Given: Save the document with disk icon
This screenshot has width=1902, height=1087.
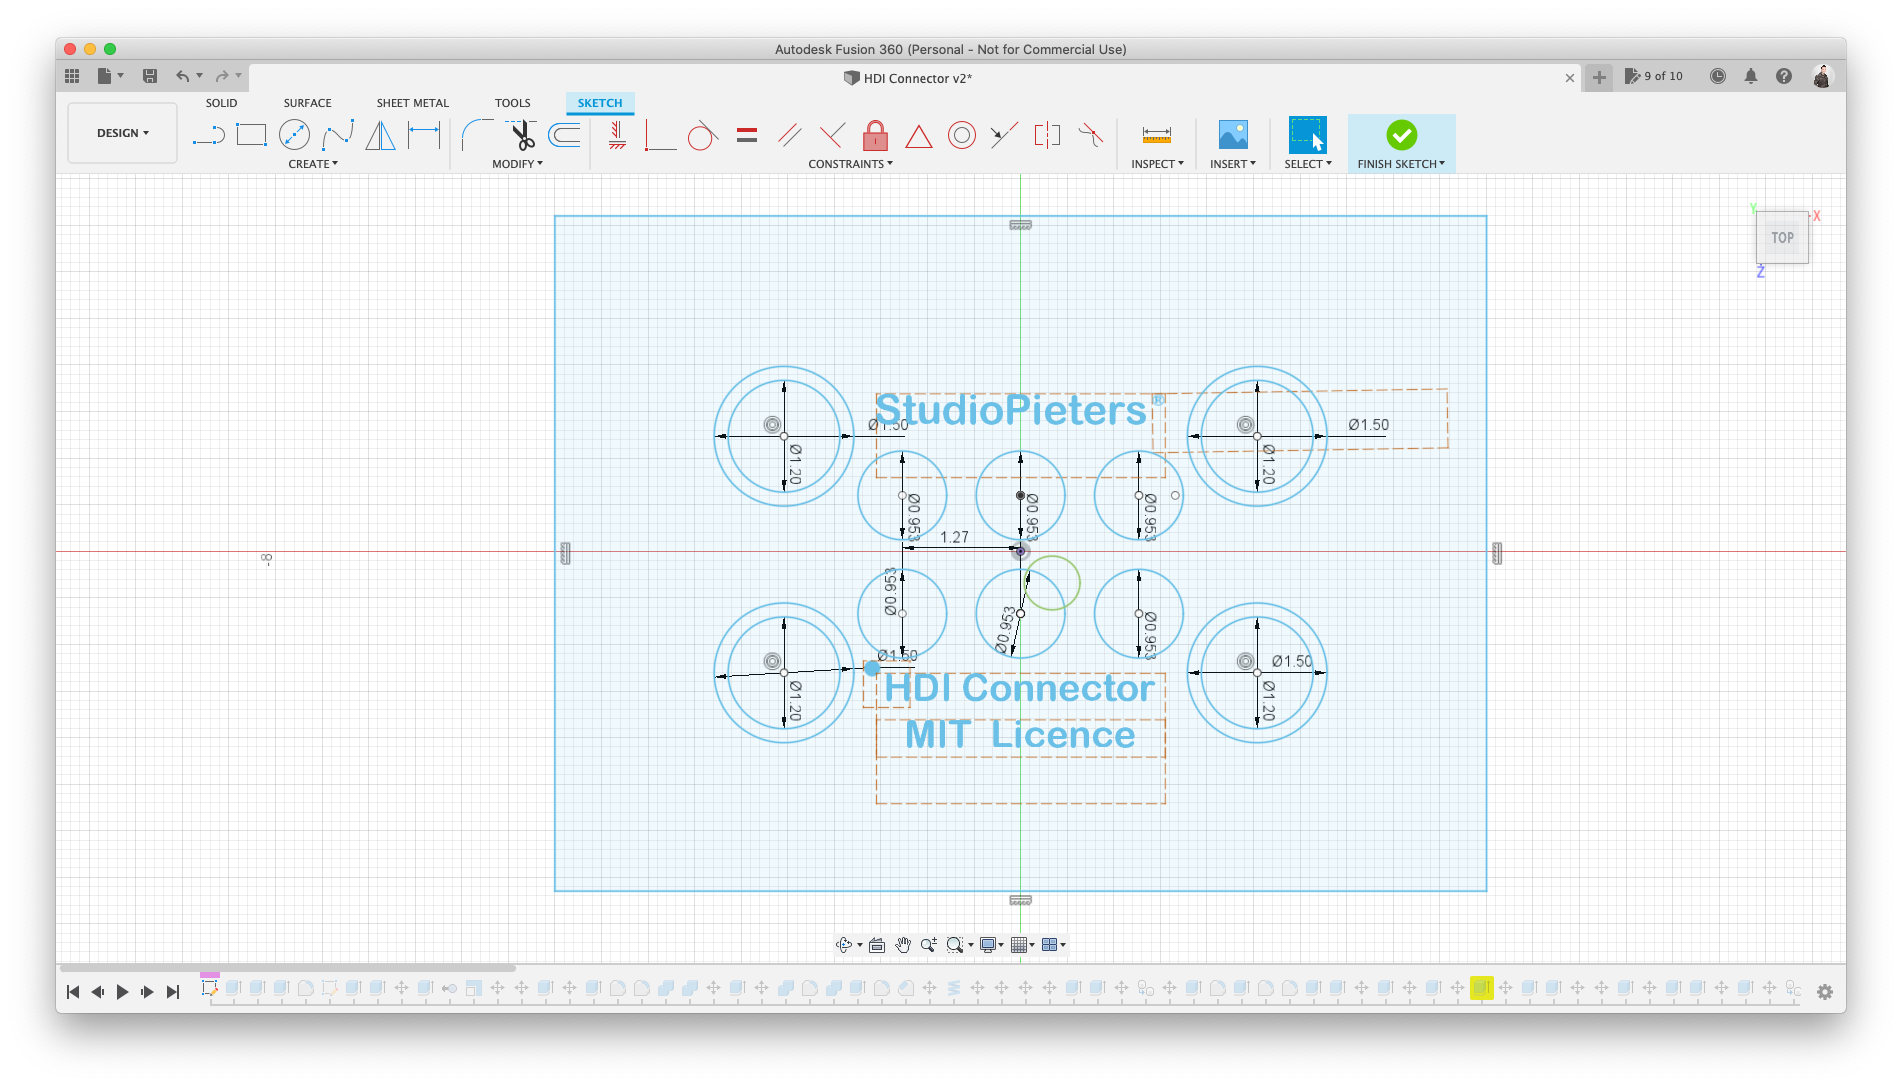Looking at the screenshot, I should click(x=150, y=76).
